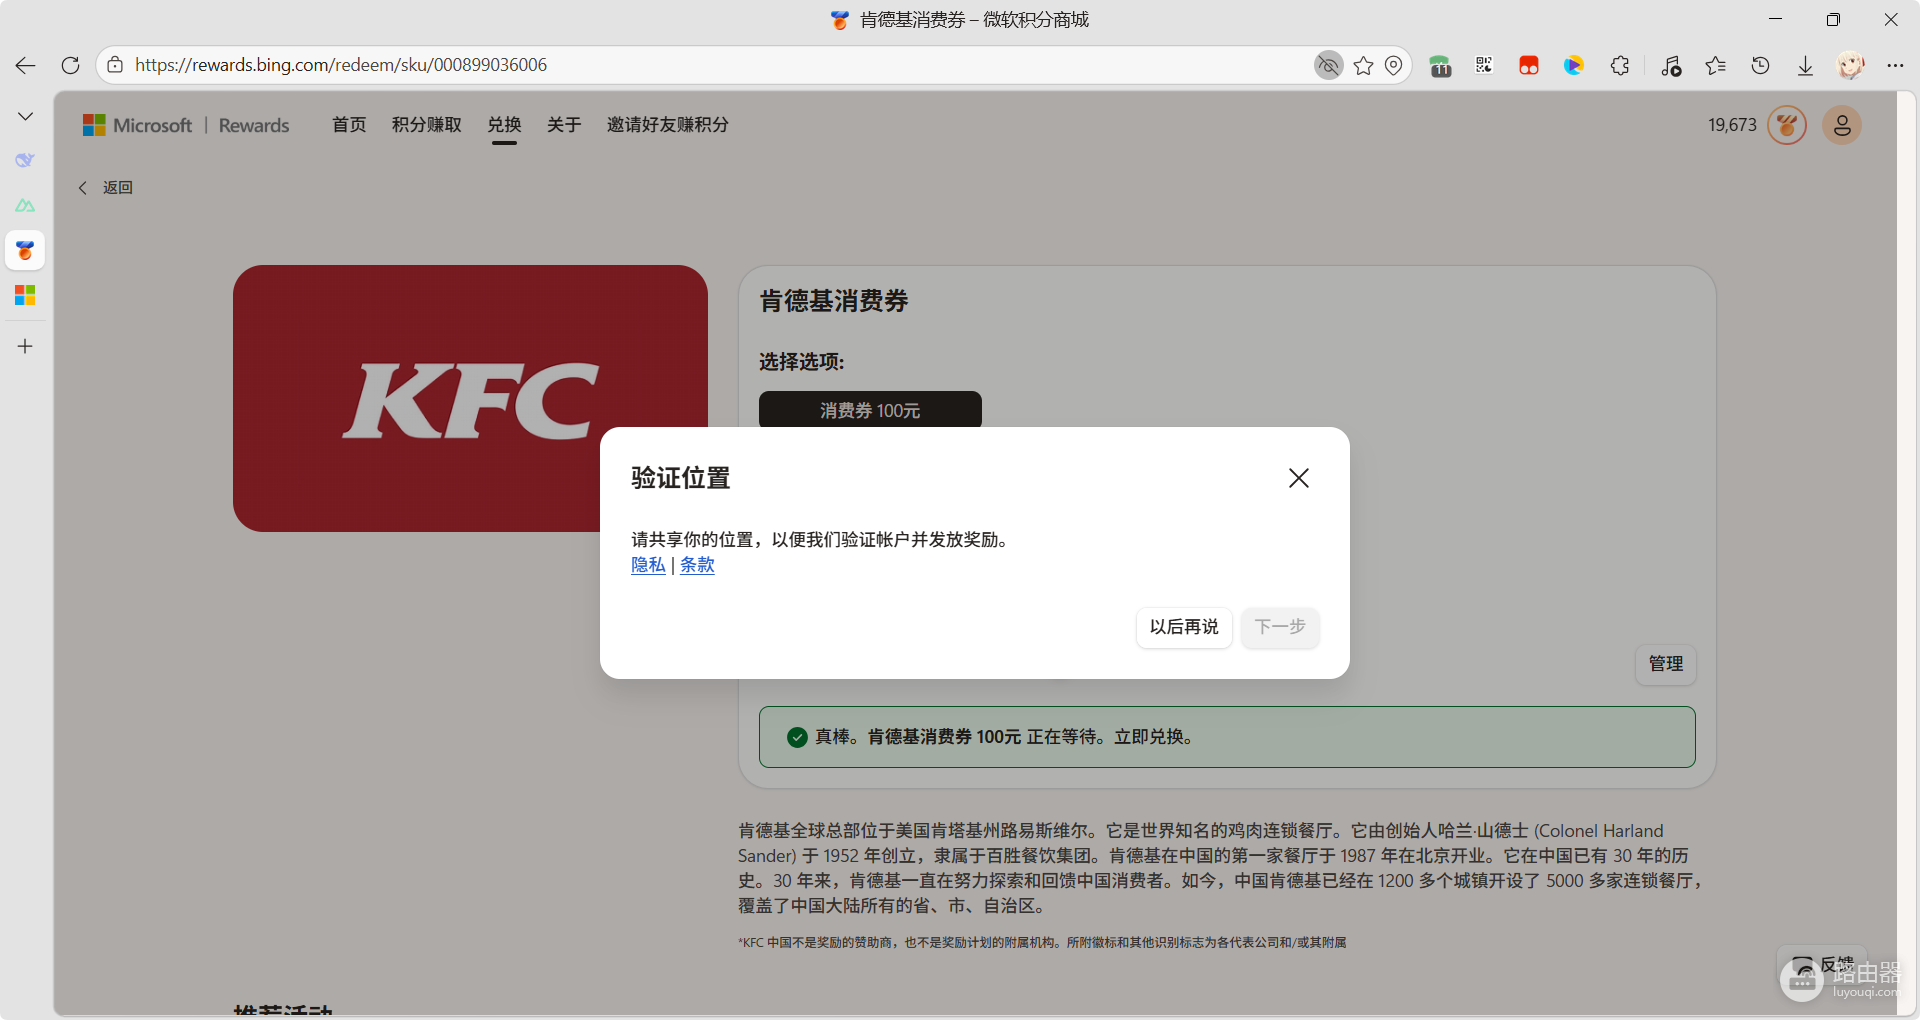
Task: Switch to the blue bird sidebar tab
Action: coord(25,160)
